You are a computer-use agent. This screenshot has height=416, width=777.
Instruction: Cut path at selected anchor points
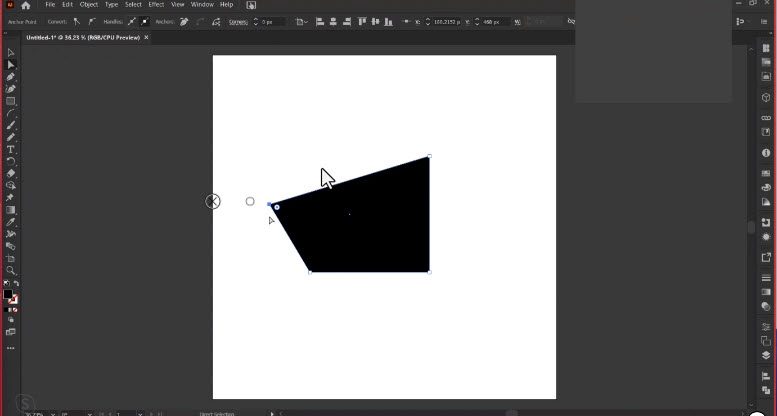click(216, 21)
